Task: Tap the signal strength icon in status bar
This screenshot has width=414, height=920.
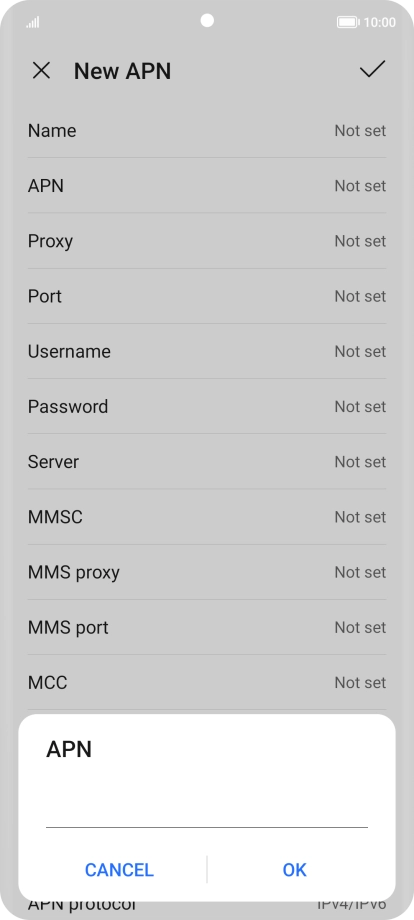Action: 33,22
